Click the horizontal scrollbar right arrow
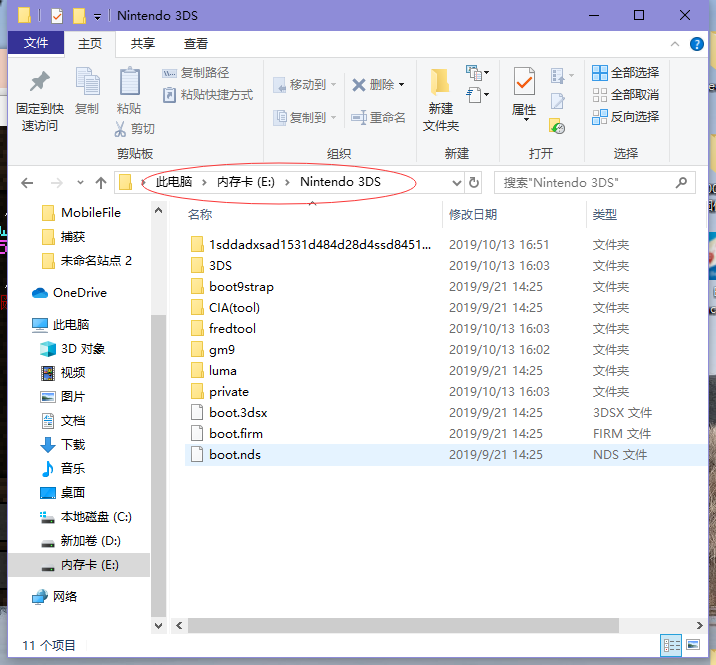 coord(700,625)
